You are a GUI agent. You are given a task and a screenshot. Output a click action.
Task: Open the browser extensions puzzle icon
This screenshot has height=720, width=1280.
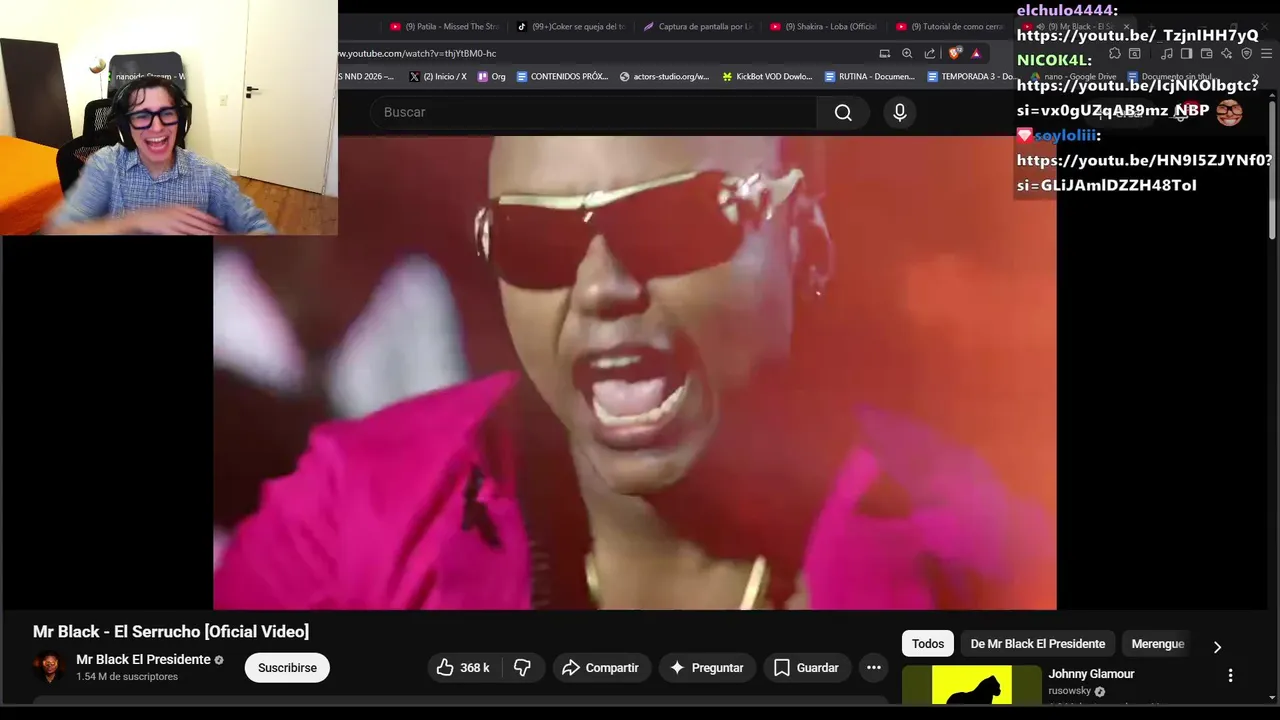[x=1114, y=53]
